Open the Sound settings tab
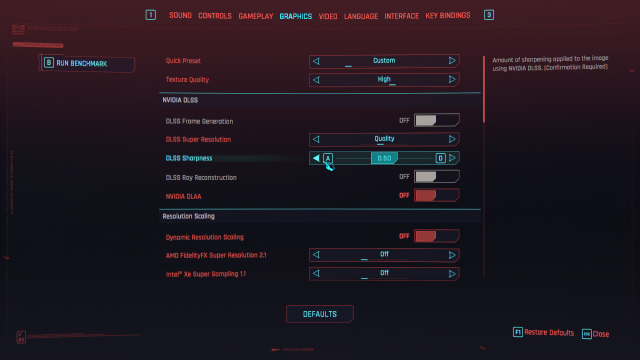This screenshot has height=360, width=640. click(x=180, y=16)
